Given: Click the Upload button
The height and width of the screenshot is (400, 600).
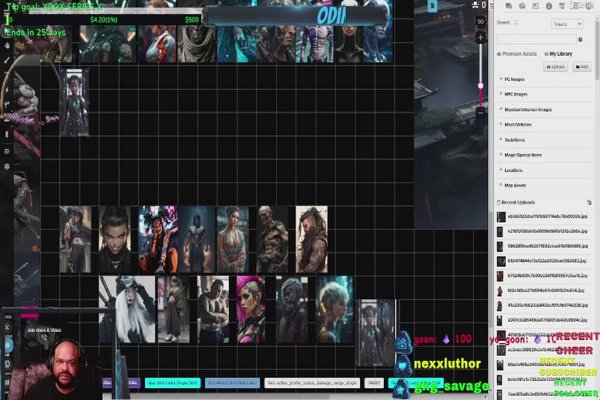Looking at the screenshot, I should tap(556, 67).
